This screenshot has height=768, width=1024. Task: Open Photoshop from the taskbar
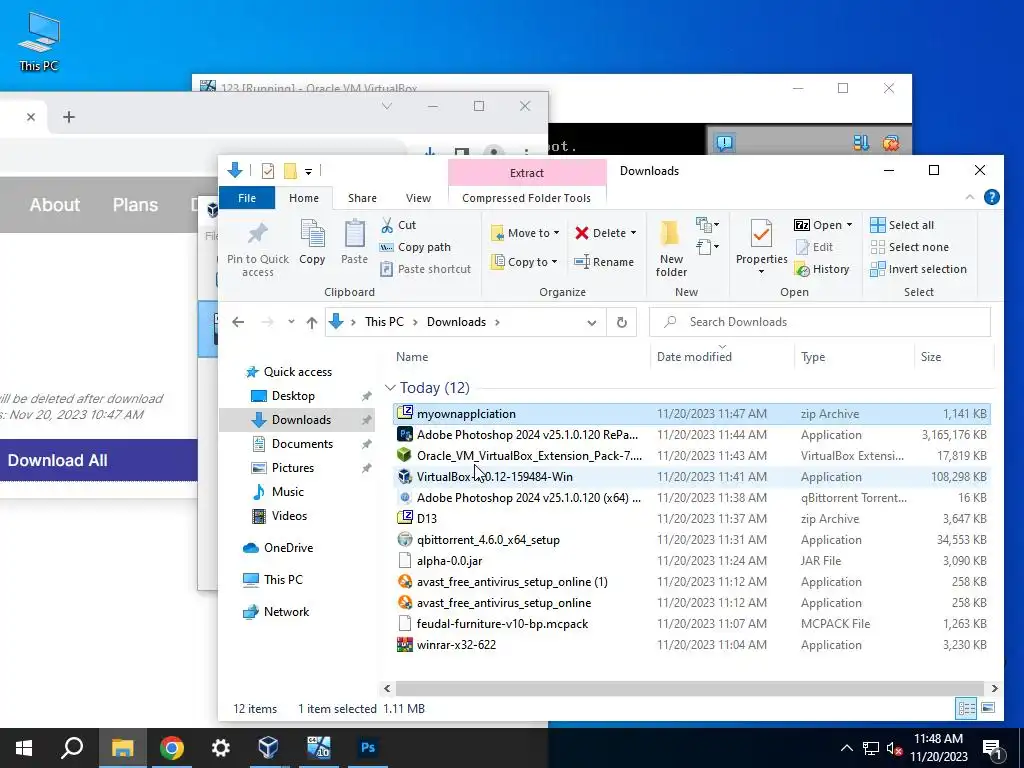click(x=368, y=748)
